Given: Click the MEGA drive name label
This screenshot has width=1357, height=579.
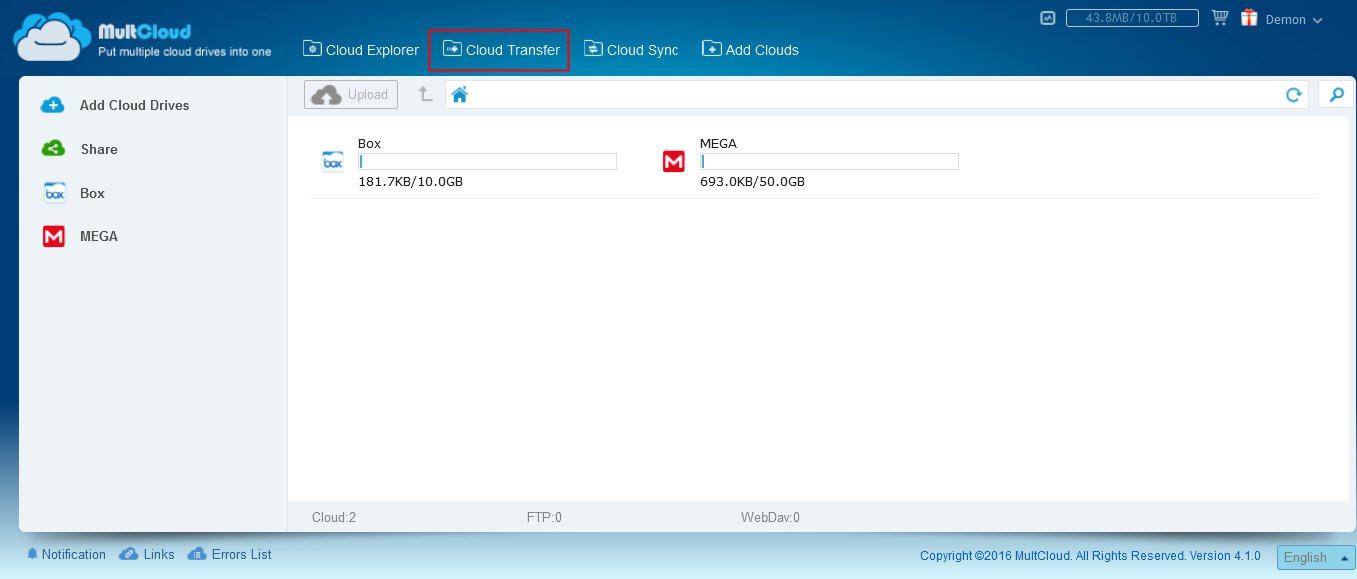Looking at the screenshot, I should click(x=718, y=143).
